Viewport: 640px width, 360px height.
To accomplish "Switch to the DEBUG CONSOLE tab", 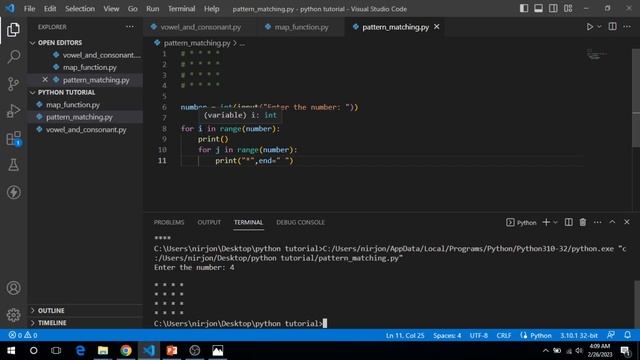I will click(300, 222).
